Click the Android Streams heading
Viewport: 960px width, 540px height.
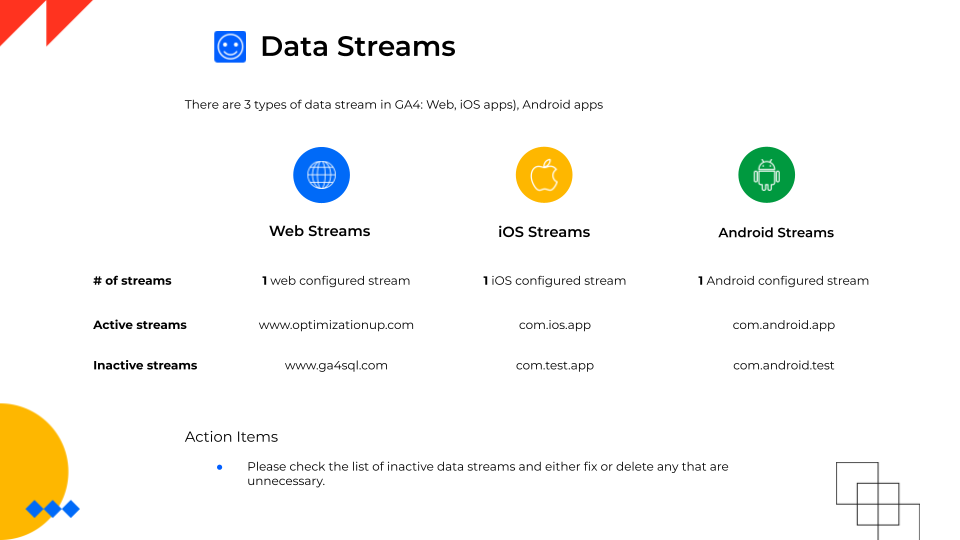click(776, 233)
